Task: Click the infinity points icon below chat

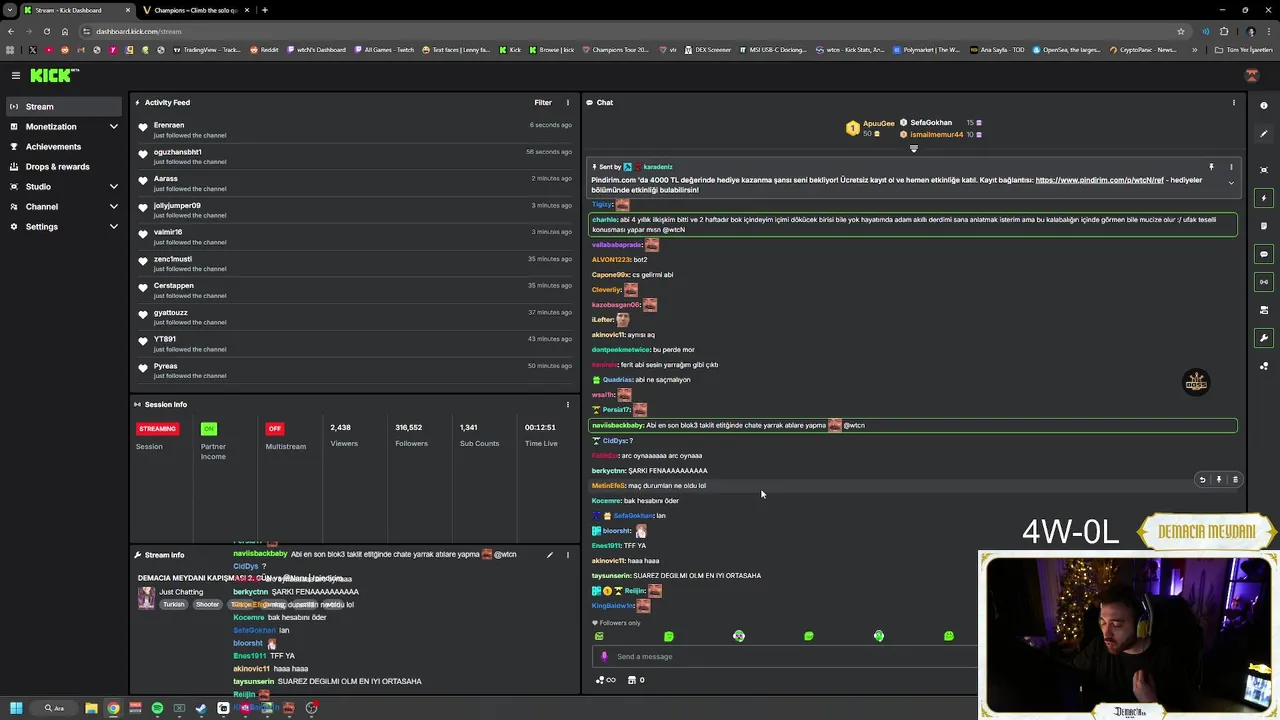Action: tap(606, 680)
